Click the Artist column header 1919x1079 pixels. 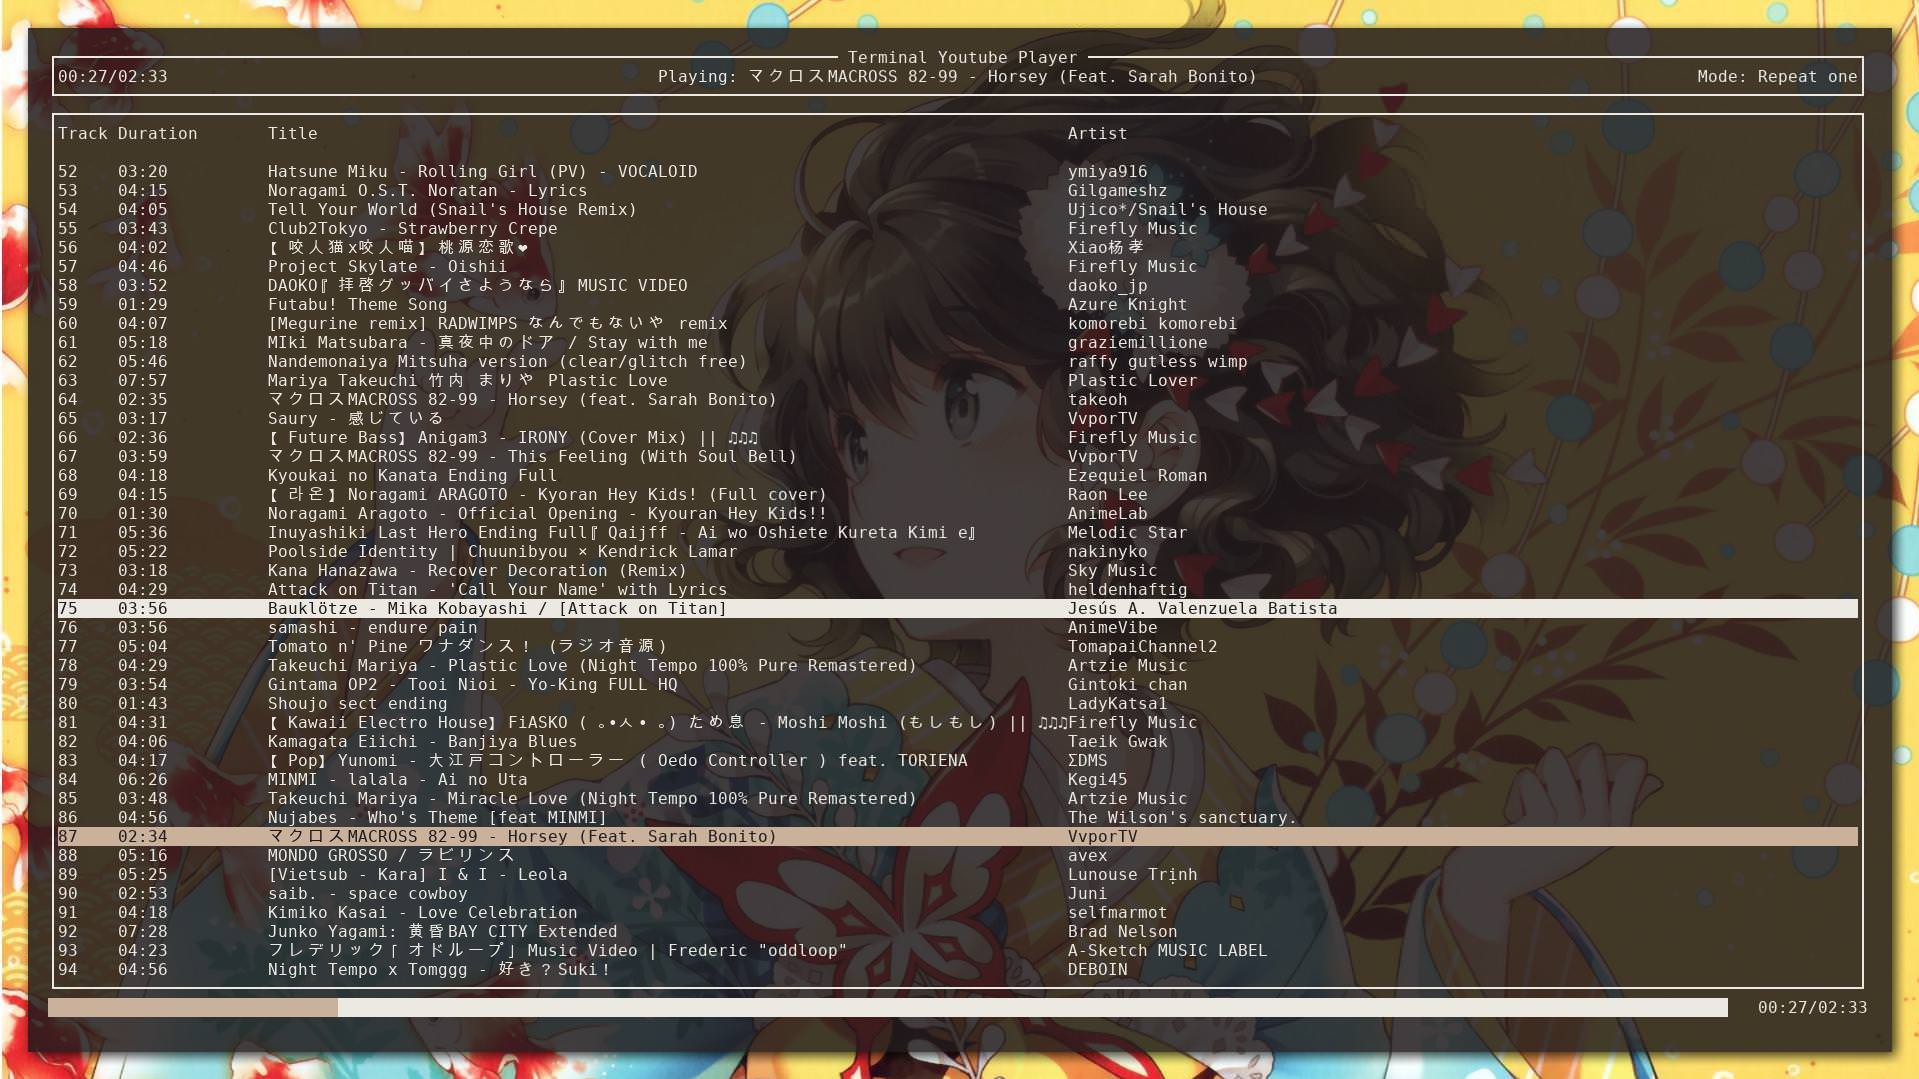[1096, 134]
